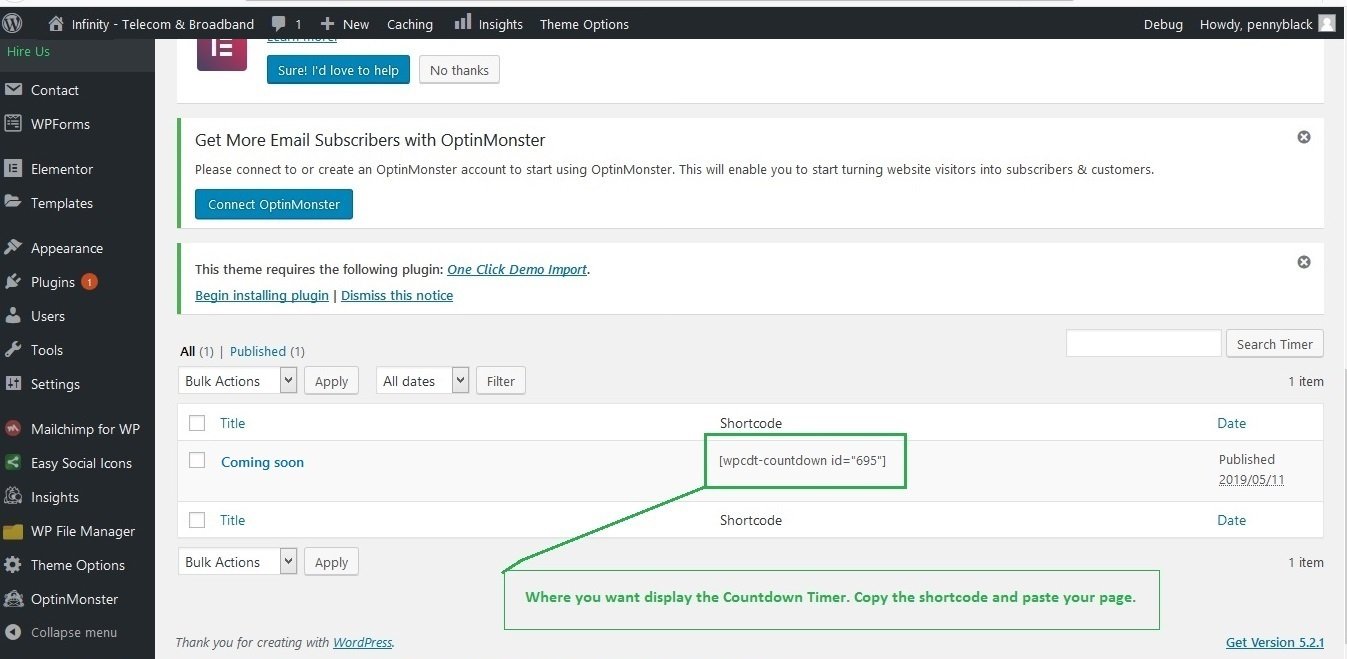Click the Elementor sidebar icon
Image resolution: width=1347 pixels, height=659 pixels.
point(13,169)
